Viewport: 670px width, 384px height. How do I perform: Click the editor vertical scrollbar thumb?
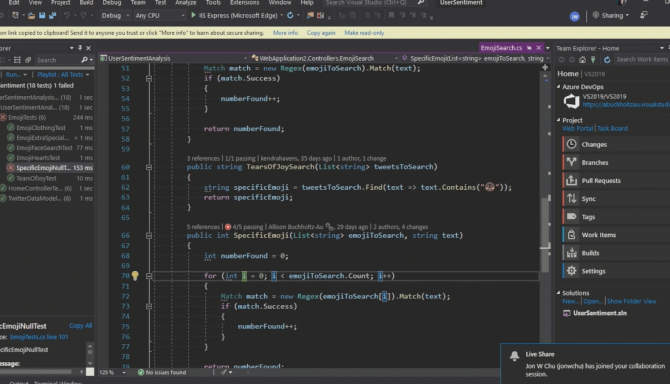(545, 234)
